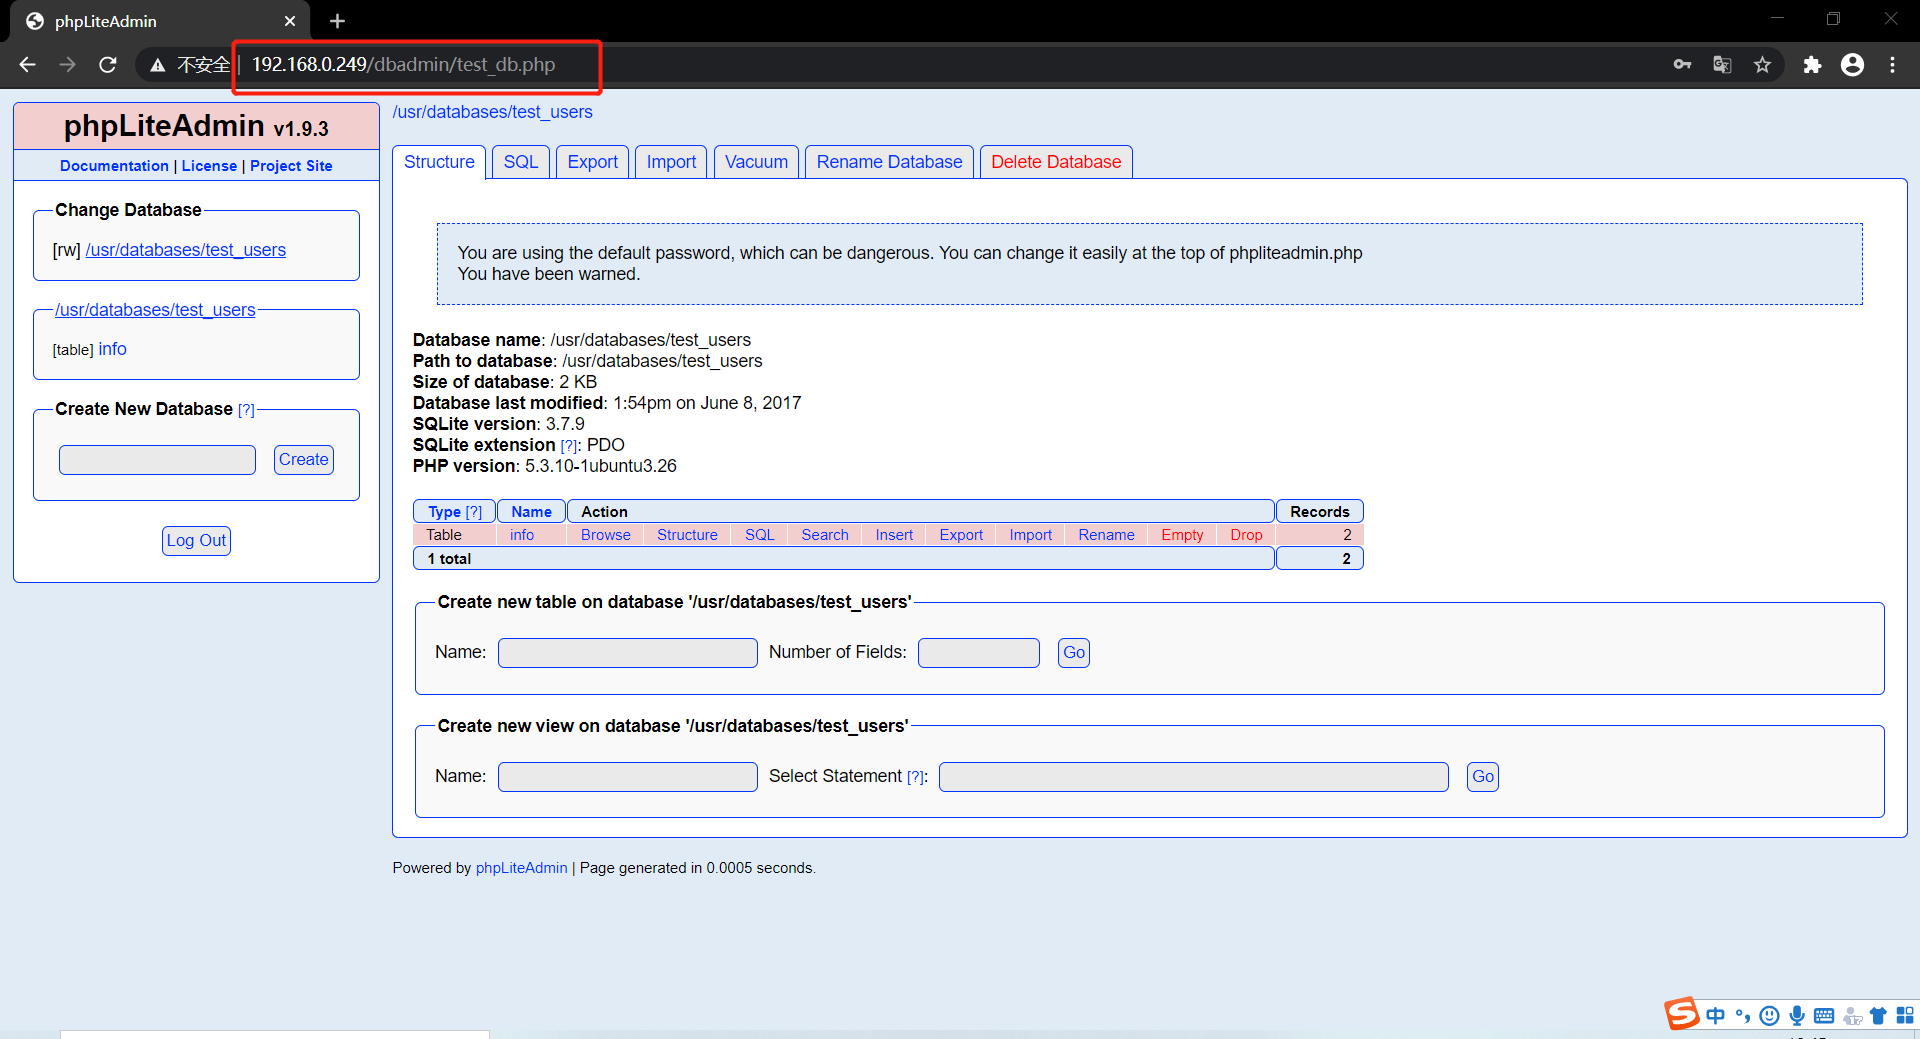Click the address bar URL
The image size is (1920, 1039).
point(403,65)
